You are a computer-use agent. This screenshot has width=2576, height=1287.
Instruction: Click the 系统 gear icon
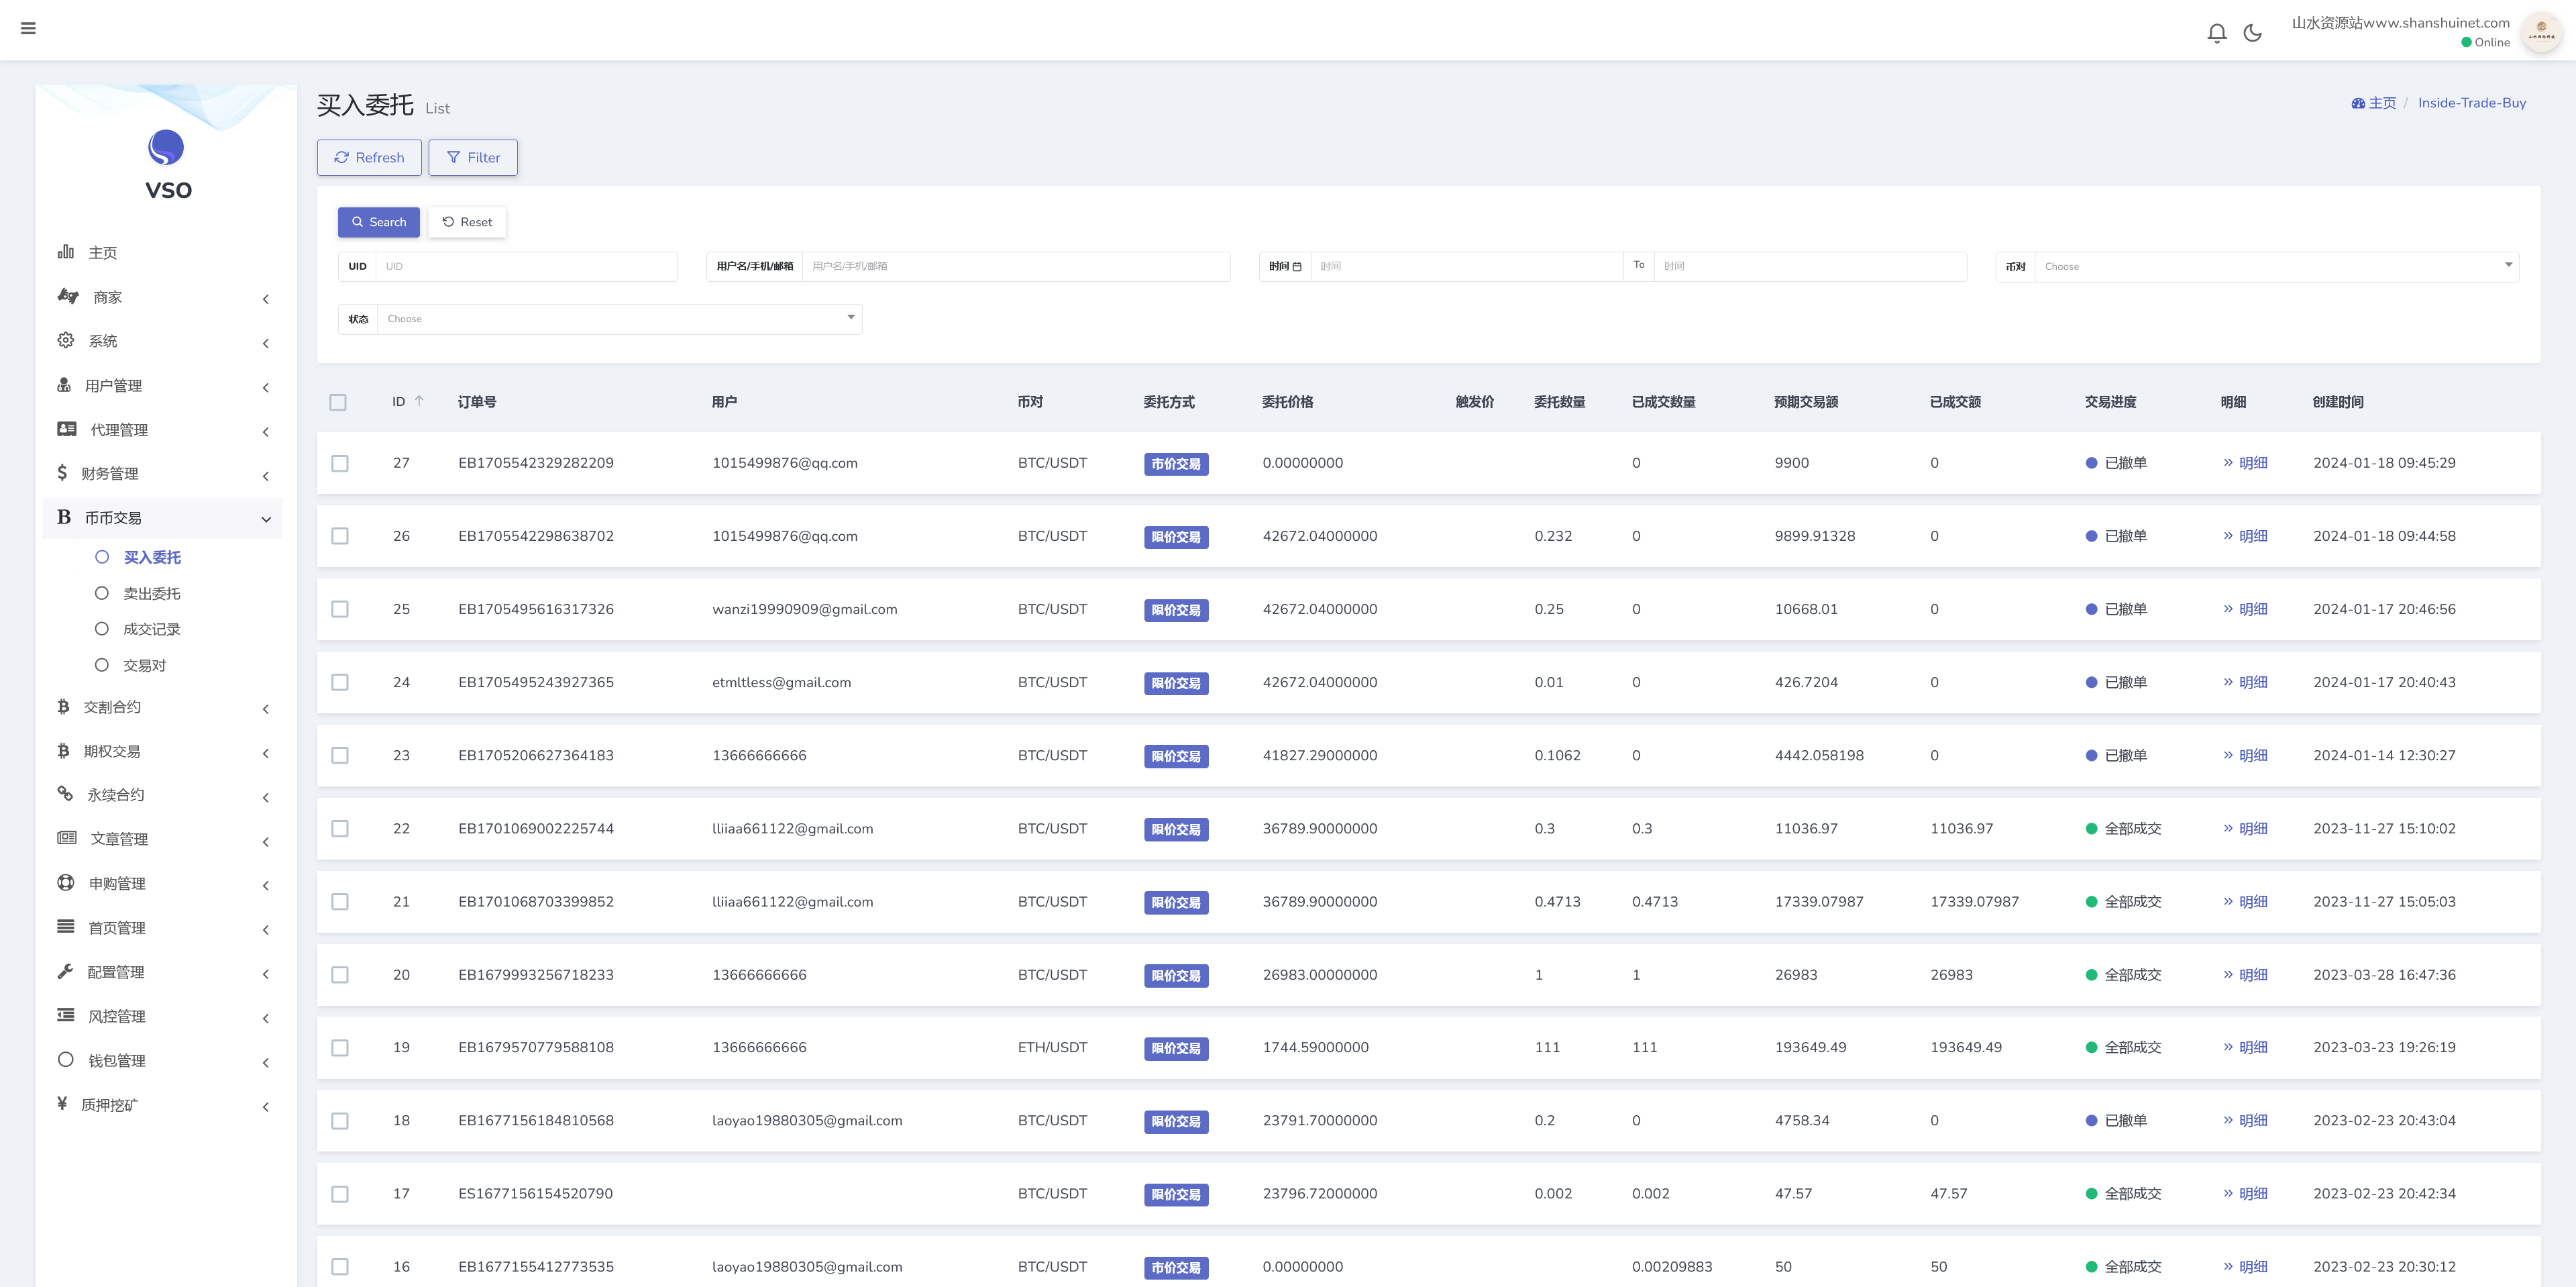pos(66,341)
